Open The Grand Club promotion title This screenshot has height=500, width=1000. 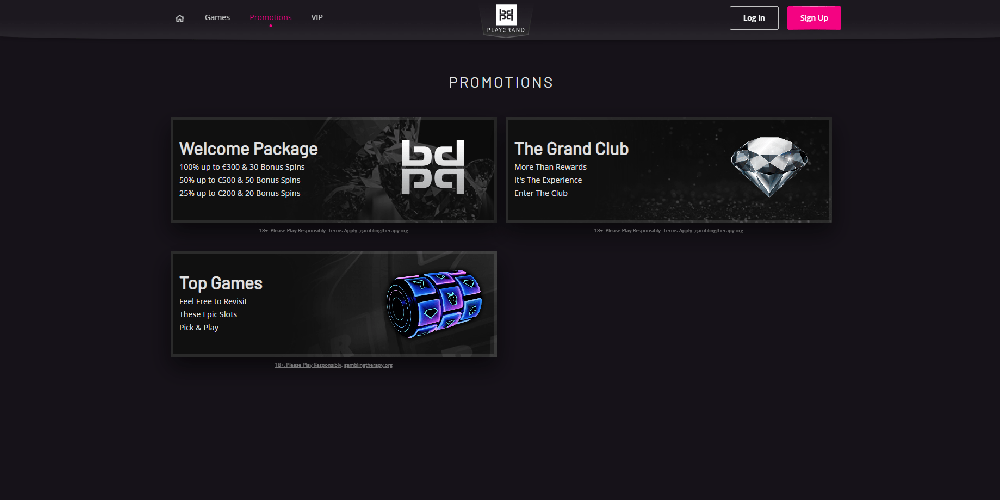[x=571, y=149]
